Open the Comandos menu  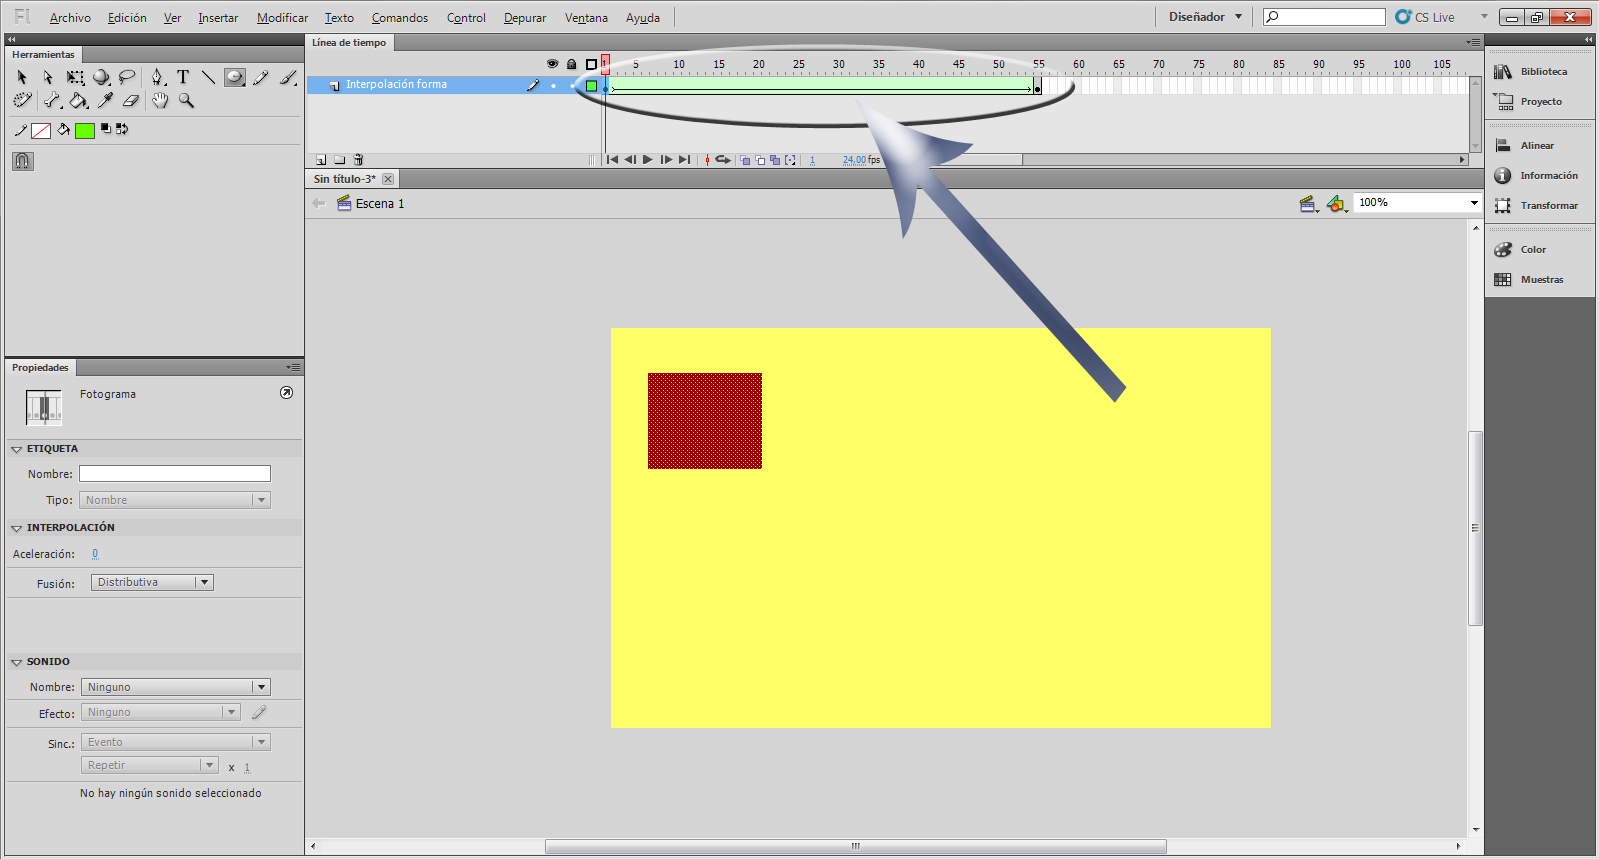point(400,18)
